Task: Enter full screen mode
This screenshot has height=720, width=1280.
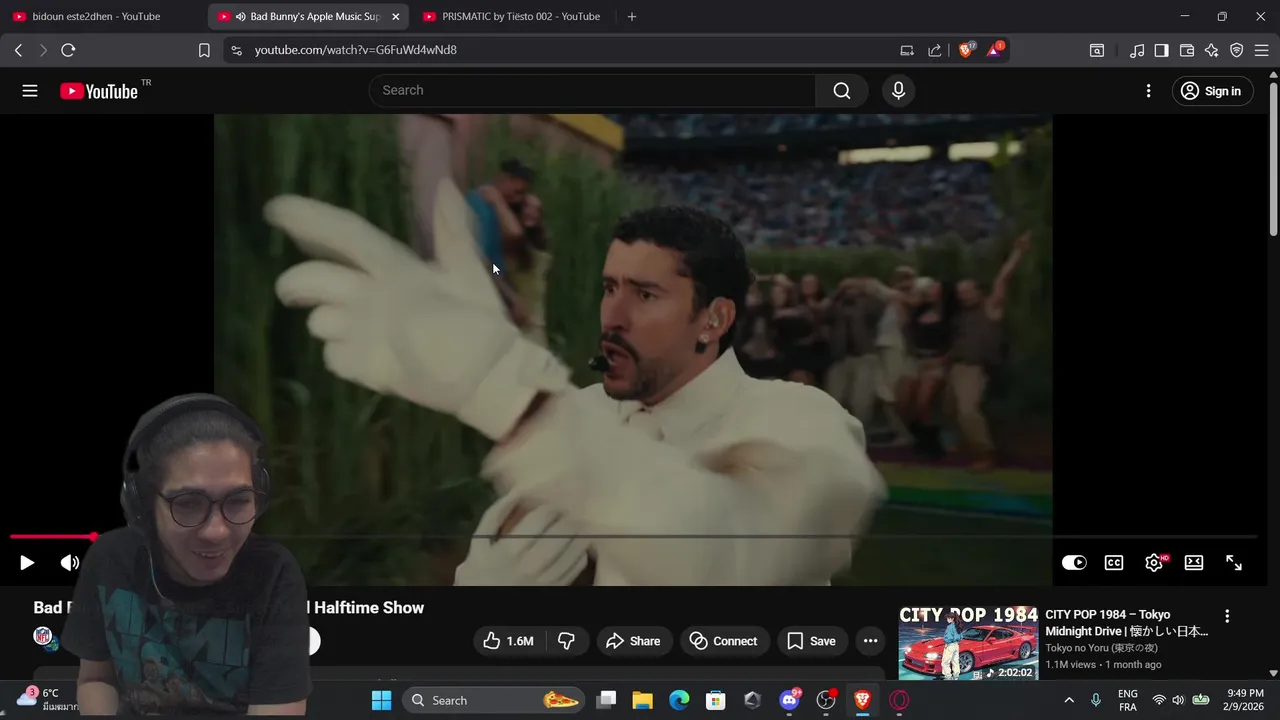Action: point(1234,563)
